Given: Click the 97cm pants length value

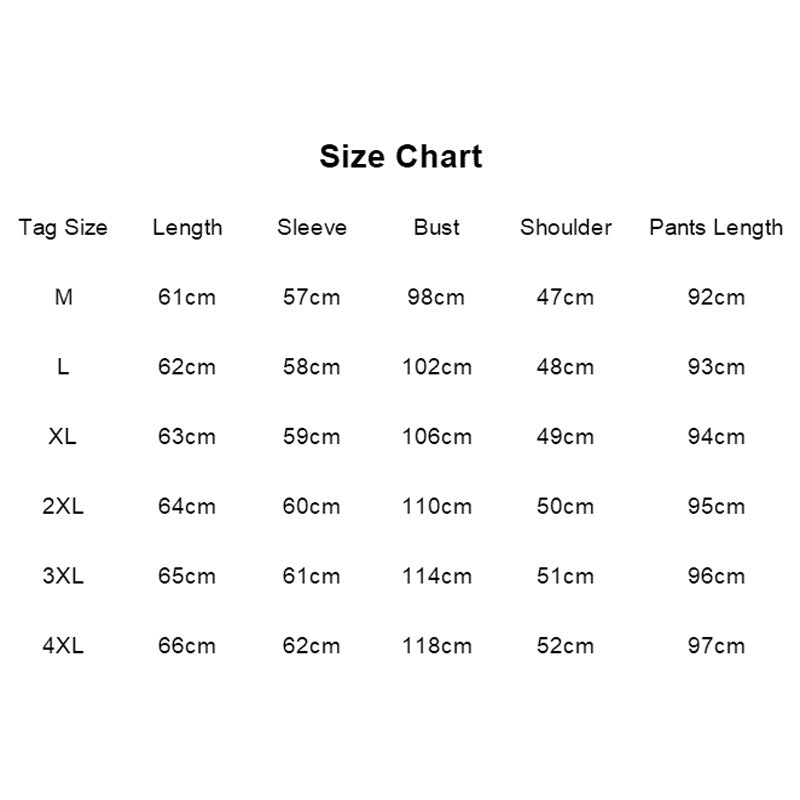Looking at the screenshot, I should (x=716, y=645).
